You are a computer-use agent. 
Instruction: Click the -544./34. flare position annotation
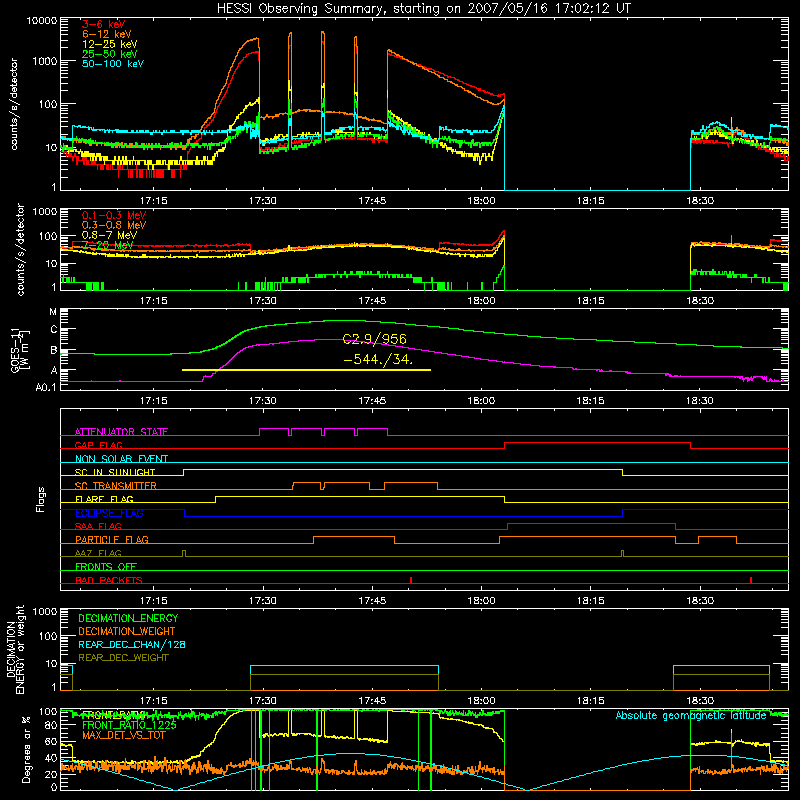click(x=378, y=359)
